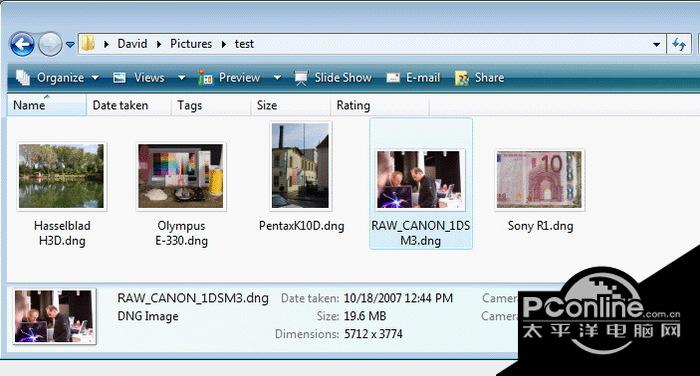
Task: Select the PentaxK10D.dng thumbnail
Action: click(x=301, y=166)
